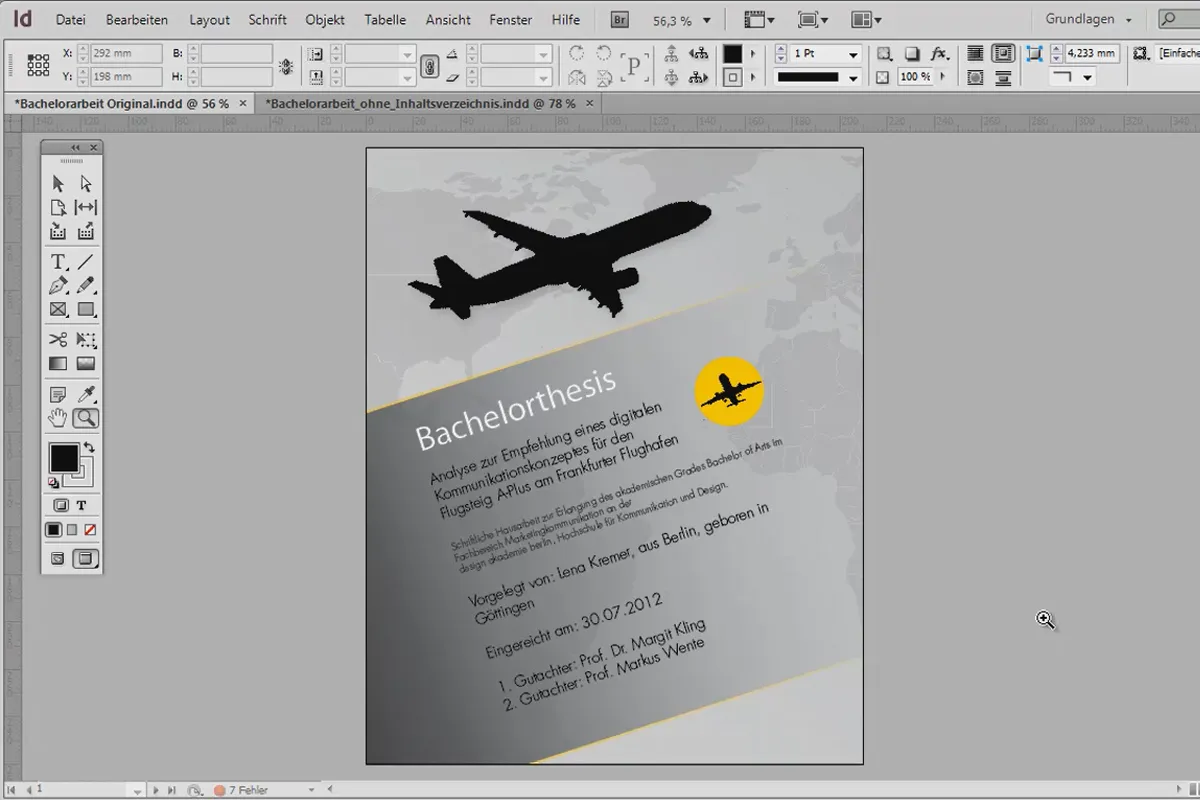
Task: Click the large black fill color swatch
Action: 64,458
